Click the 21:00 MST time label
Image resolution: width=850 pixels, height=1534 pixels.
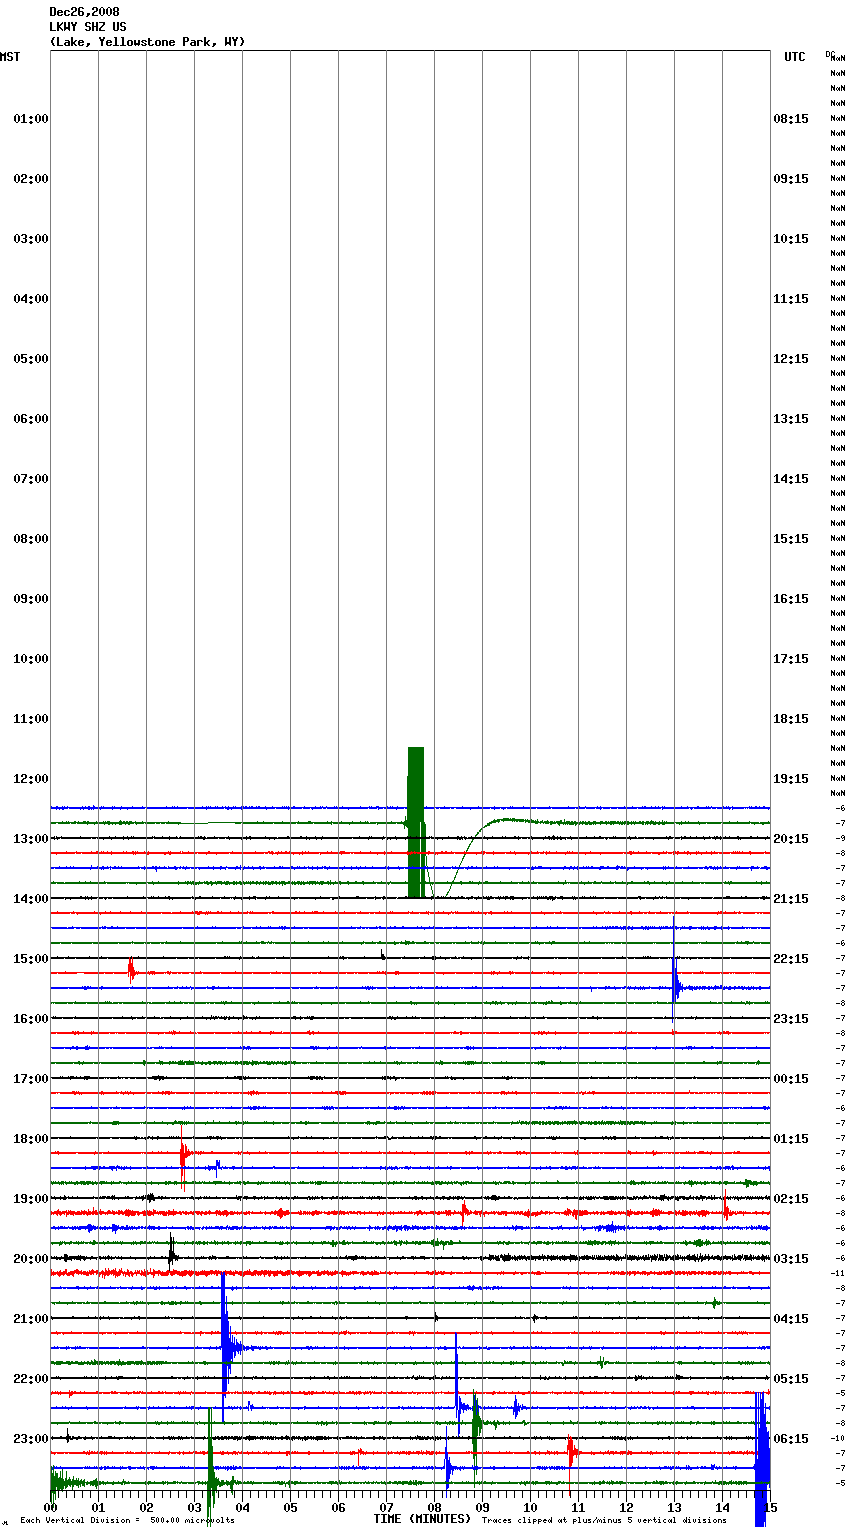pos(31,1319)
